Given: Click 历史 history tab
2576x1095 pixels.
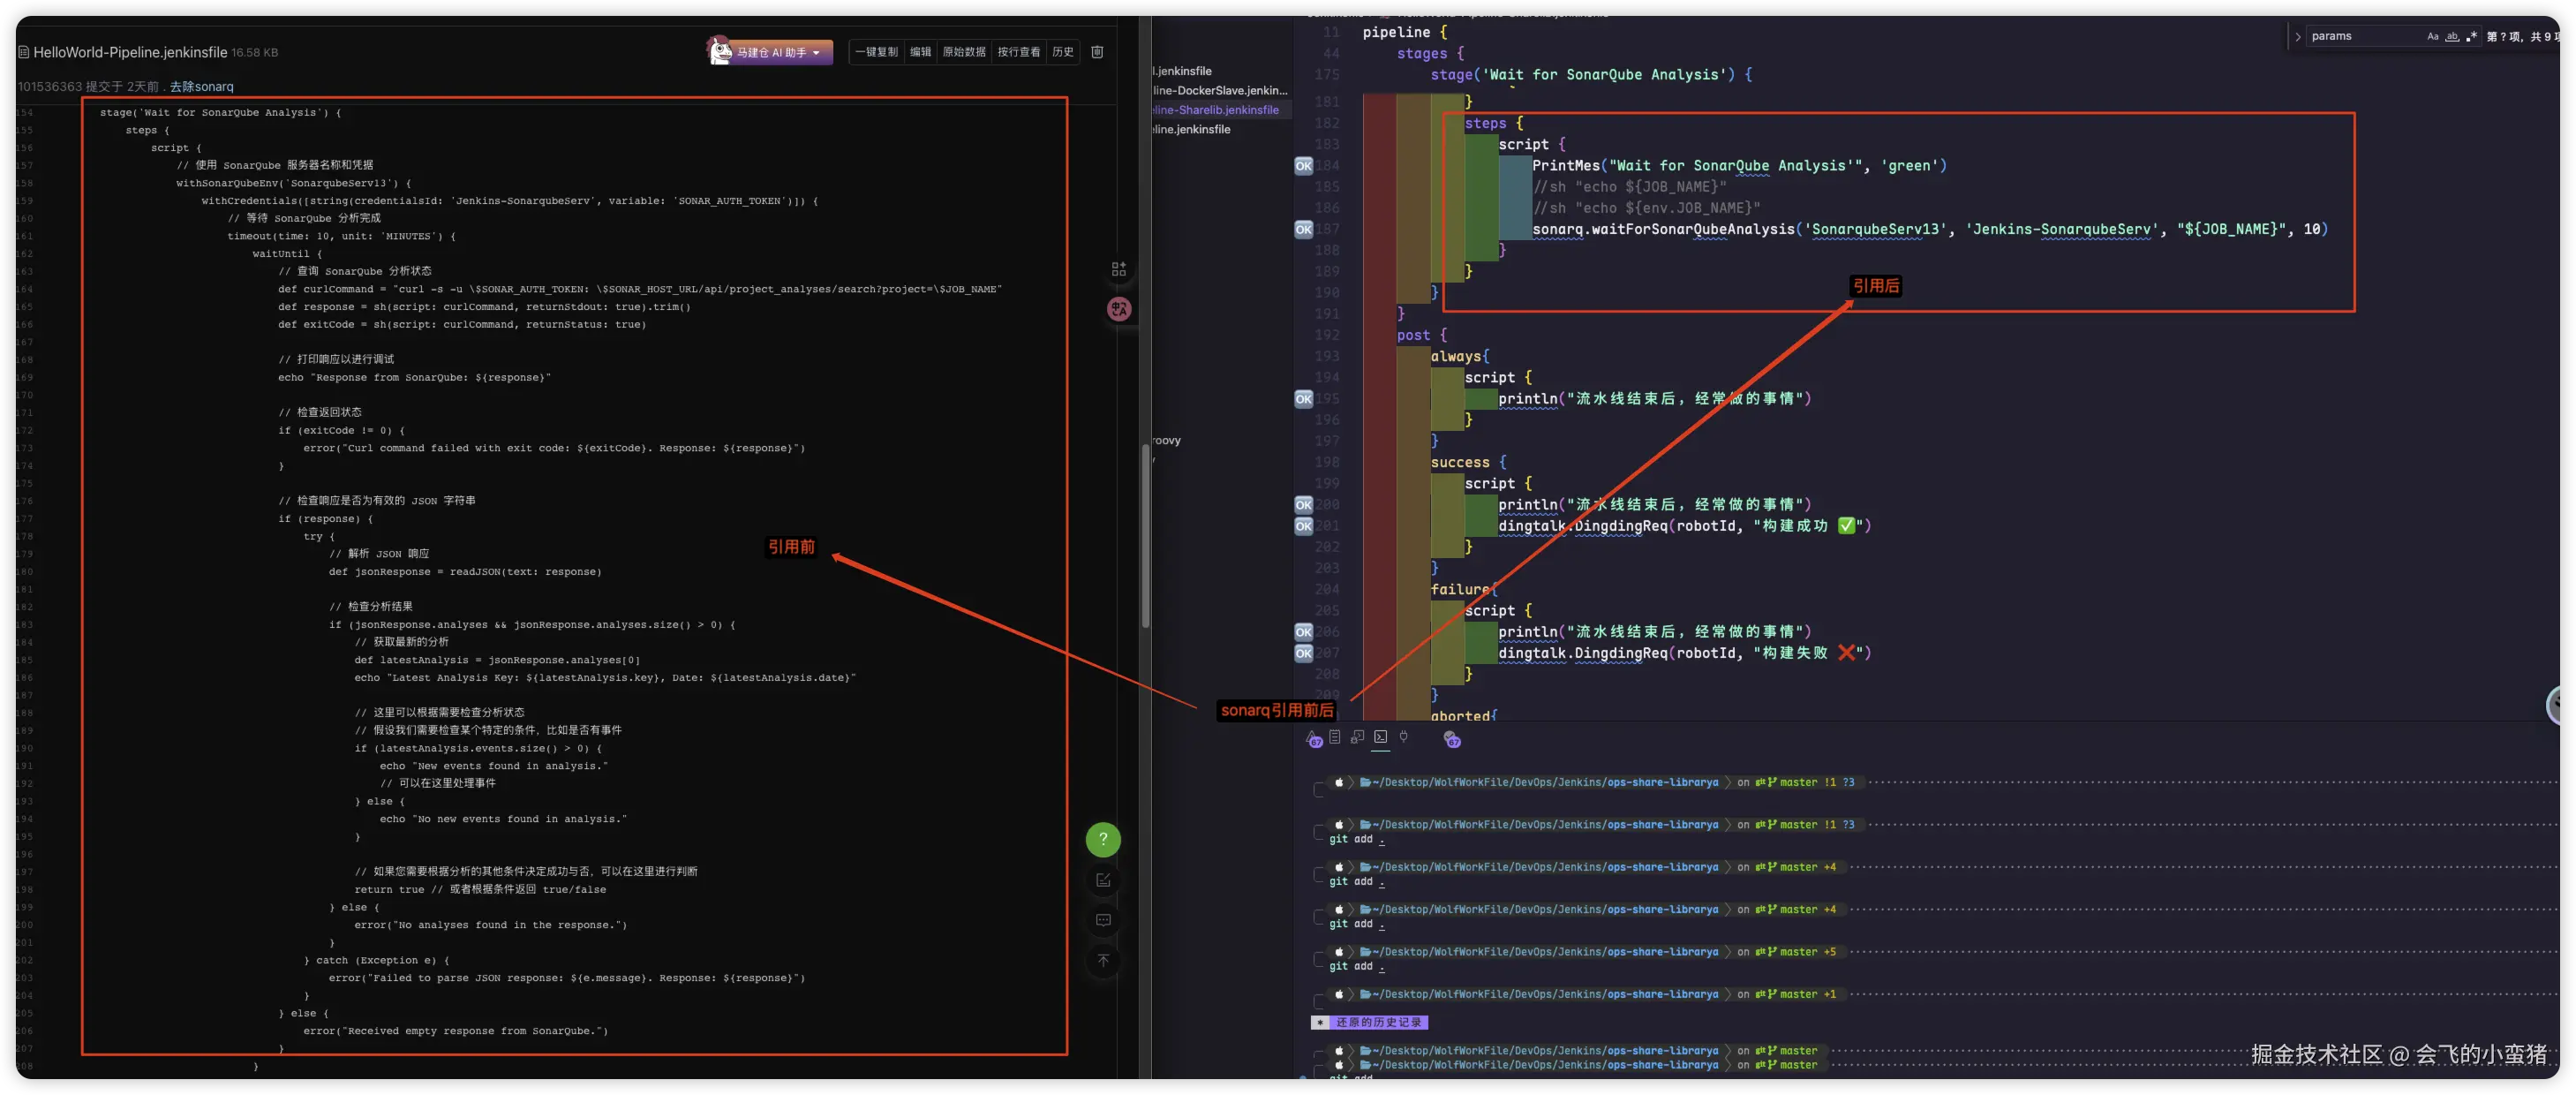Looking at the screenshot, I should (1062, 52).
